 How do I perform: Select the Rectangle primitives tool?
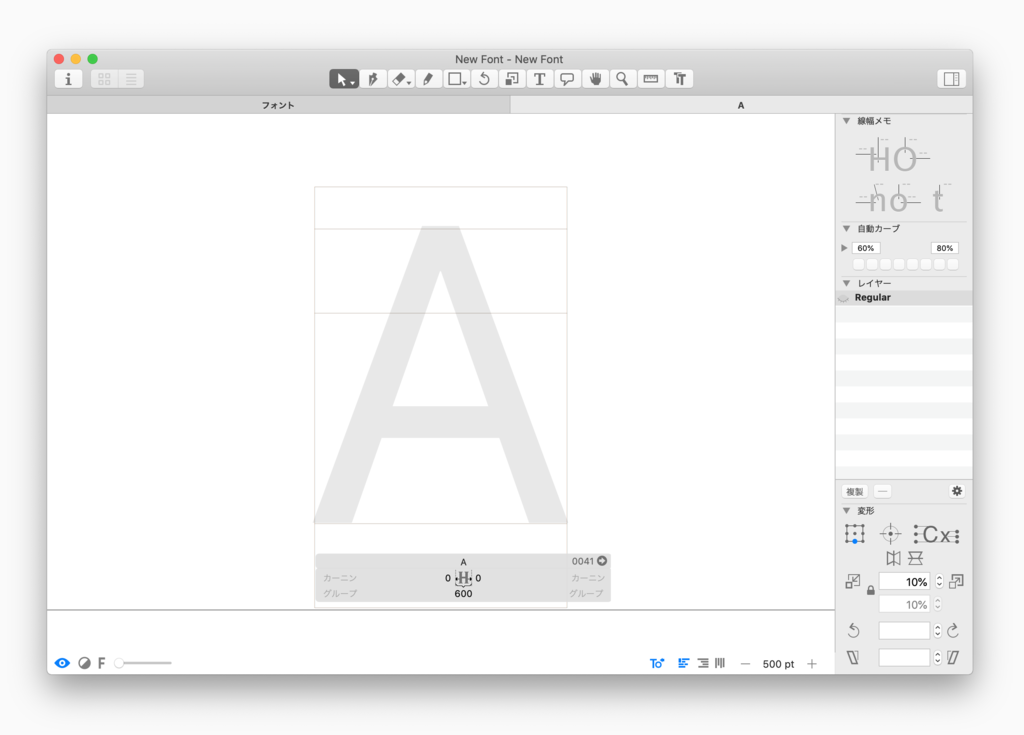pyautogui.click(x=456, y=79)
